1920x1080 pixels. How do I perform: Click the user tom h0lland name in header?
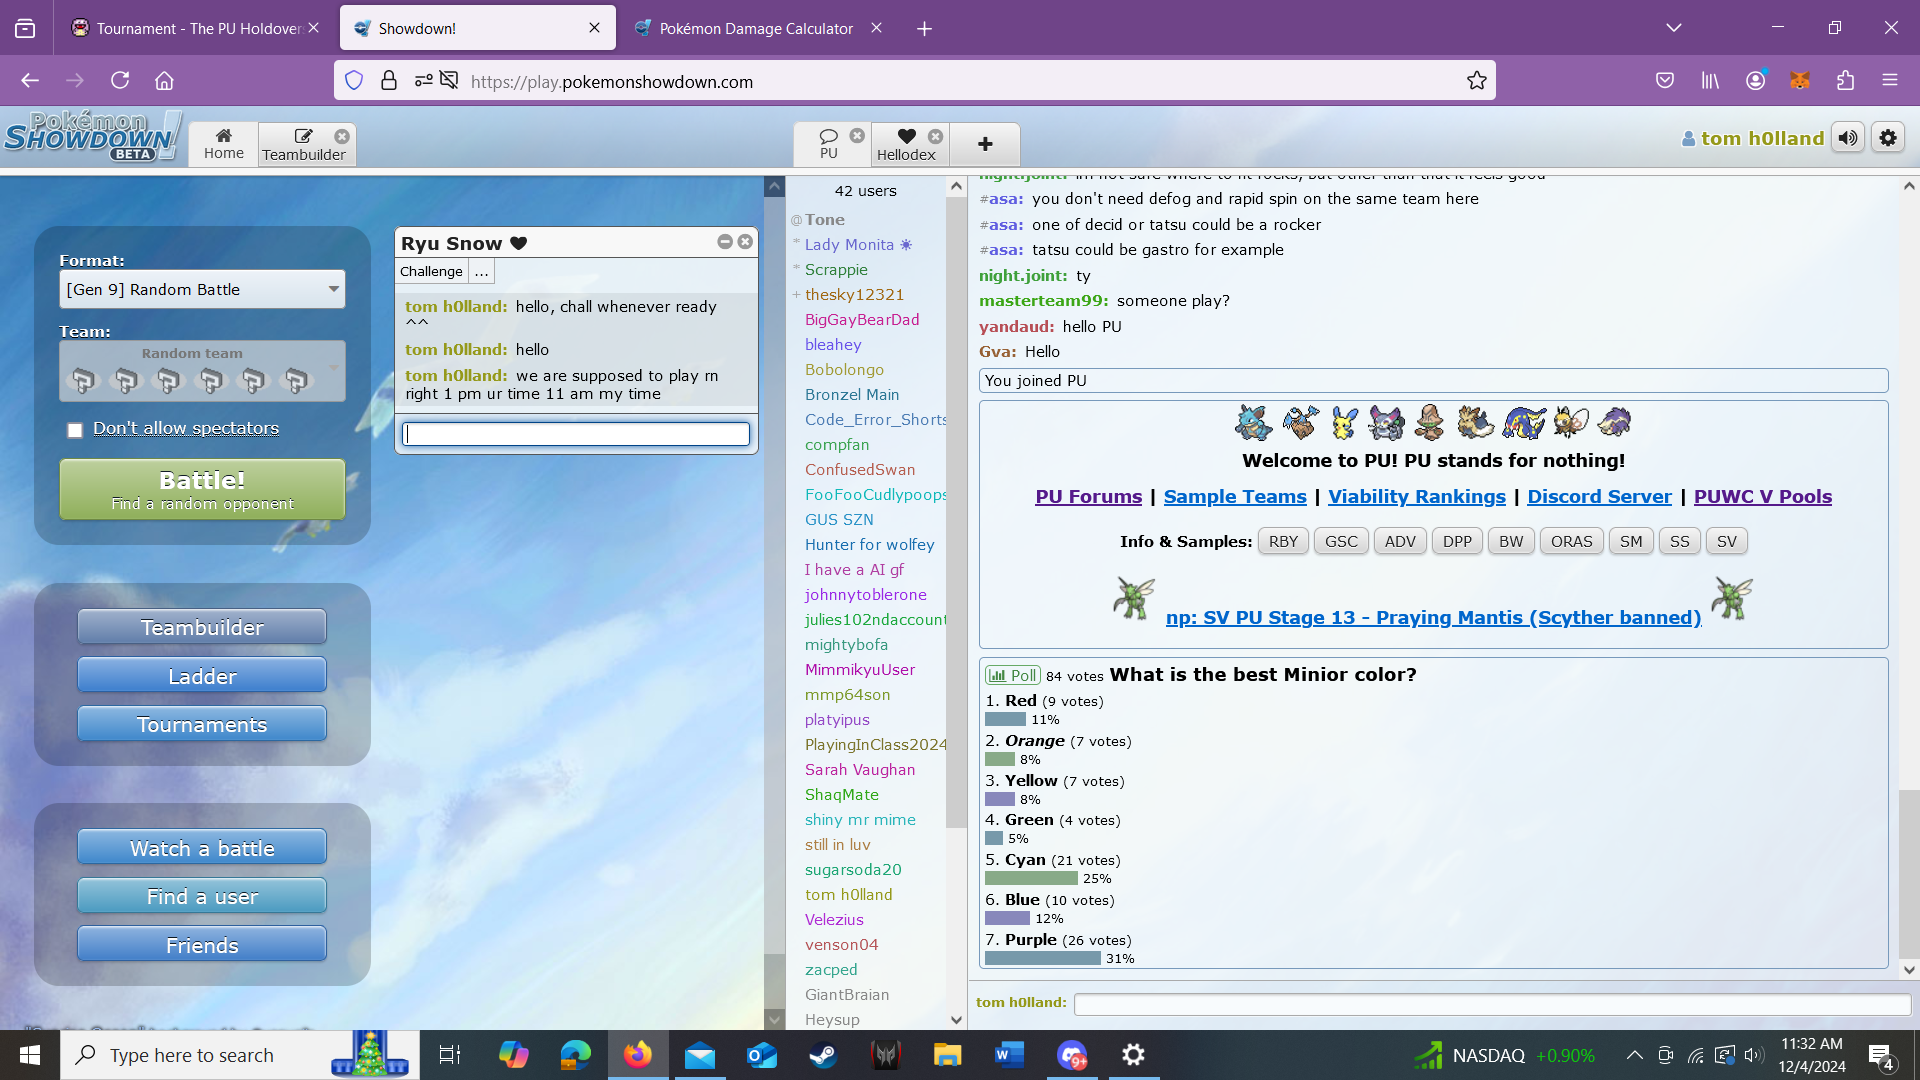coord(1752,138)
